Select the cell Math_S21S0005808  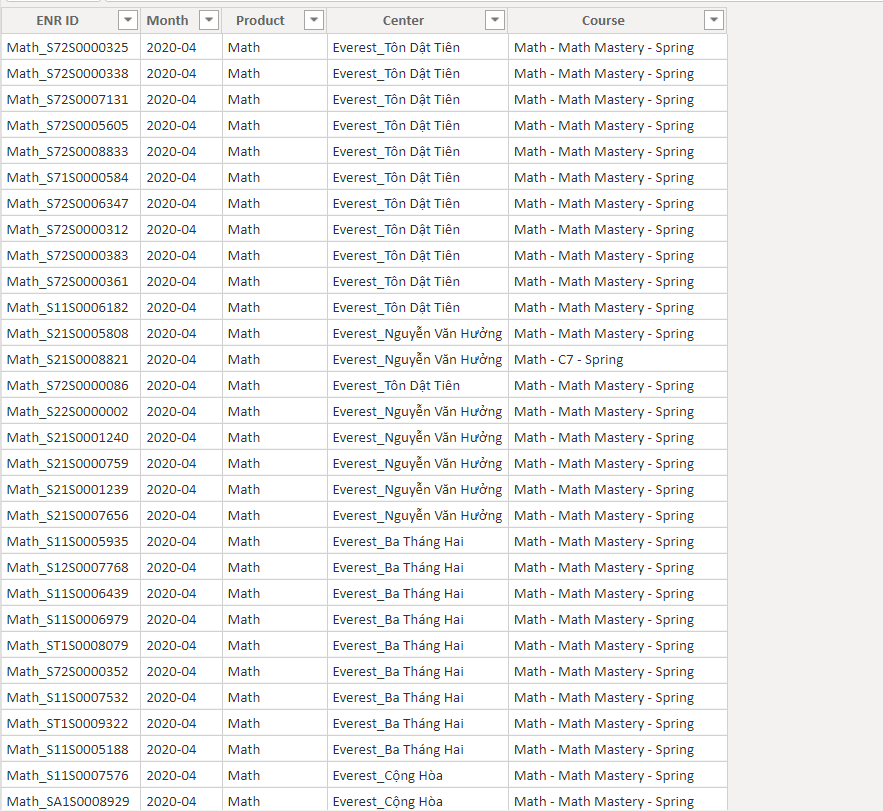point(71,333)
